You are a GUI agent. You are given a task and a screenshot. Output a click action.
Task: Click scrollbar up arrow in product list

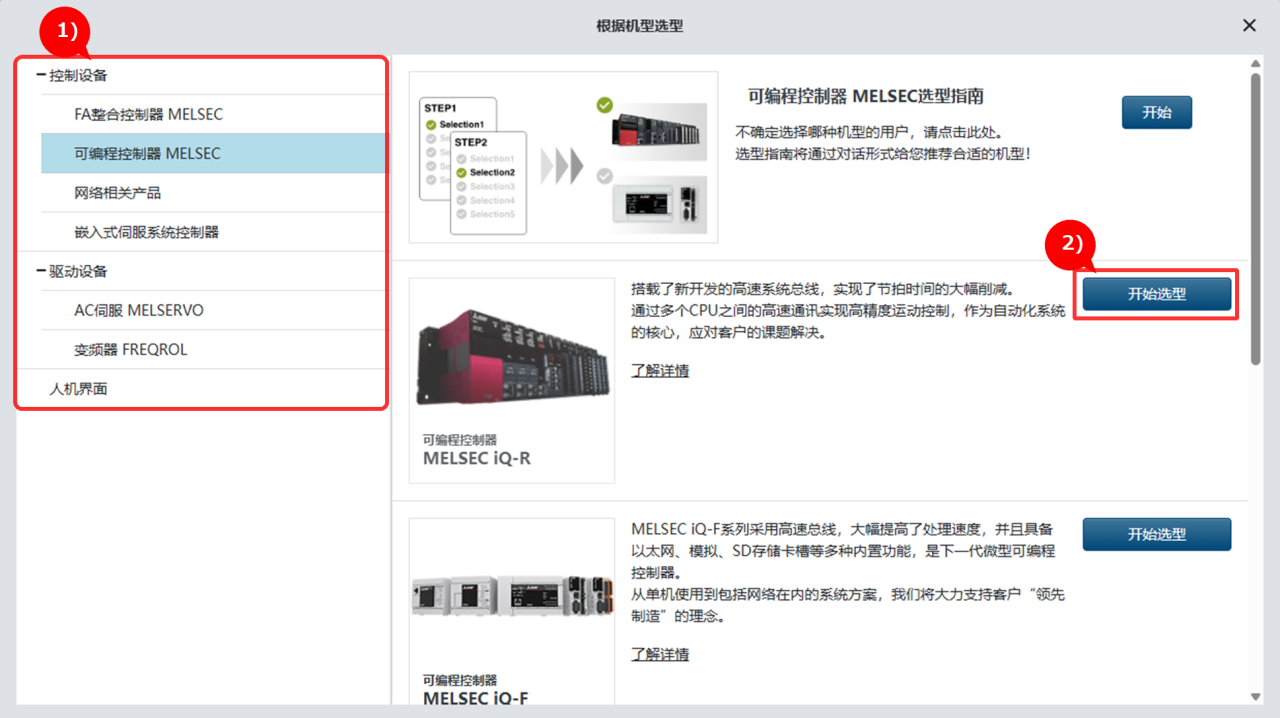click(1256, 65)
